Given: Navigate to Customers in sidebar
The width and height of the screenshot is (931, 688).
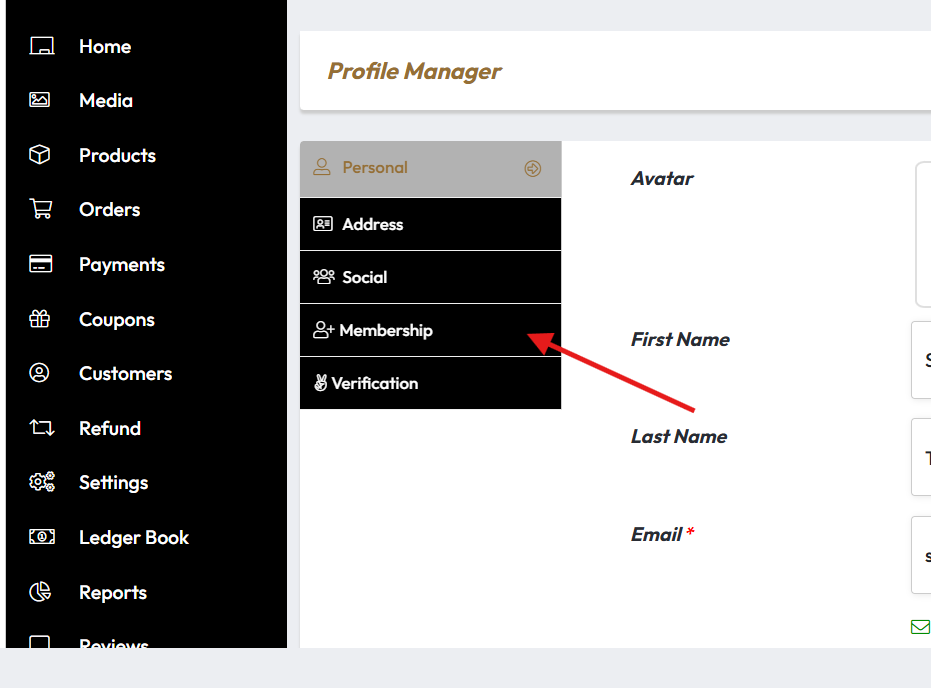Looking at the screenshot, I should (125, 373).
